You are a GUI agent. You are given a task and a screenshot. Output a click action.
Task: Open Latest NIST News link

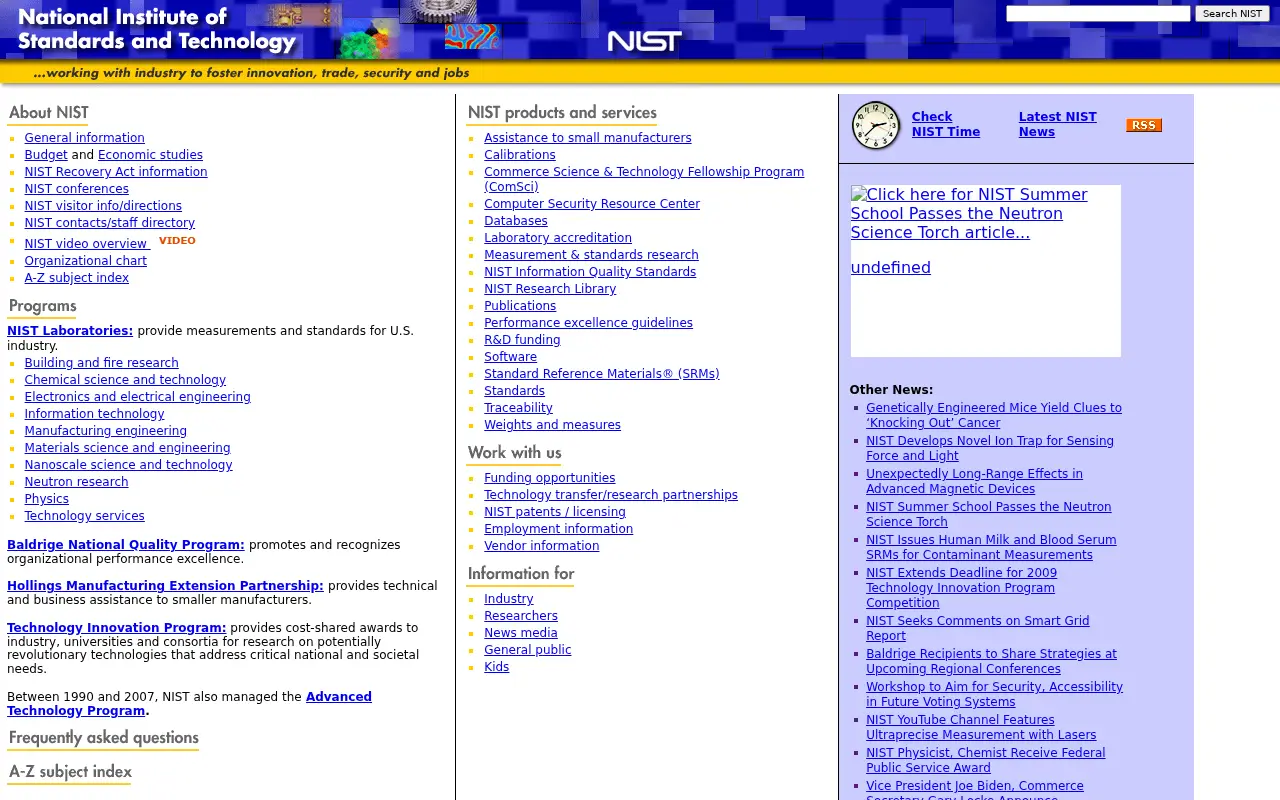coord(1058,124)
